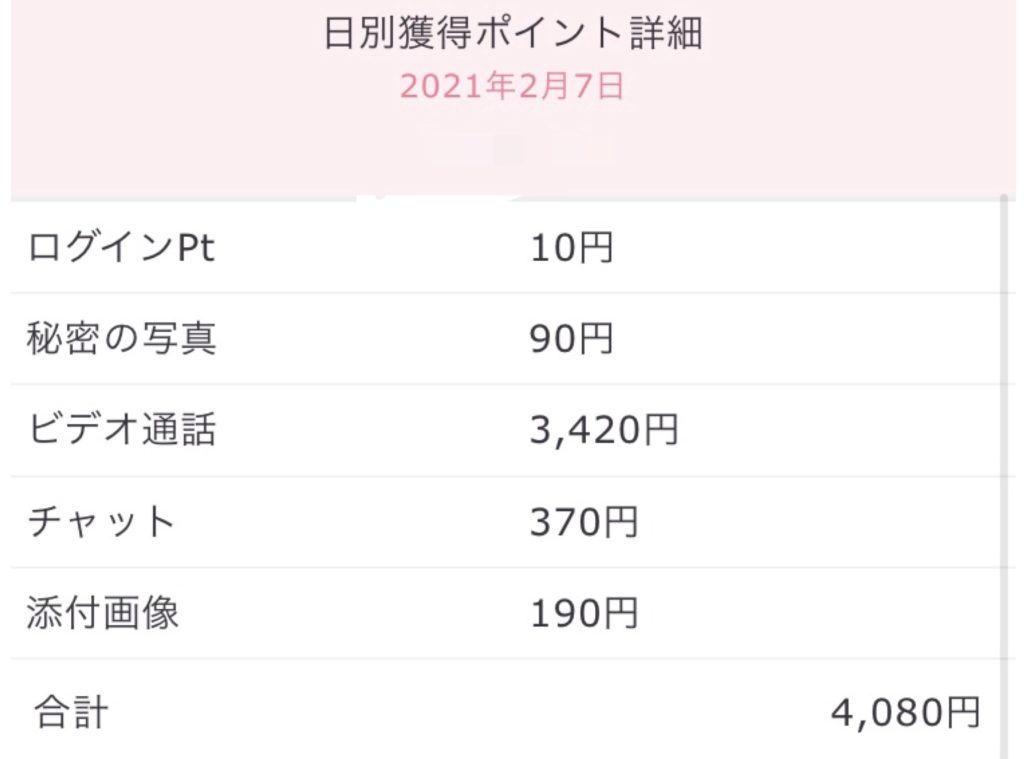Select the 合計 total label
1024x759 pixels.
click(70, 713)
